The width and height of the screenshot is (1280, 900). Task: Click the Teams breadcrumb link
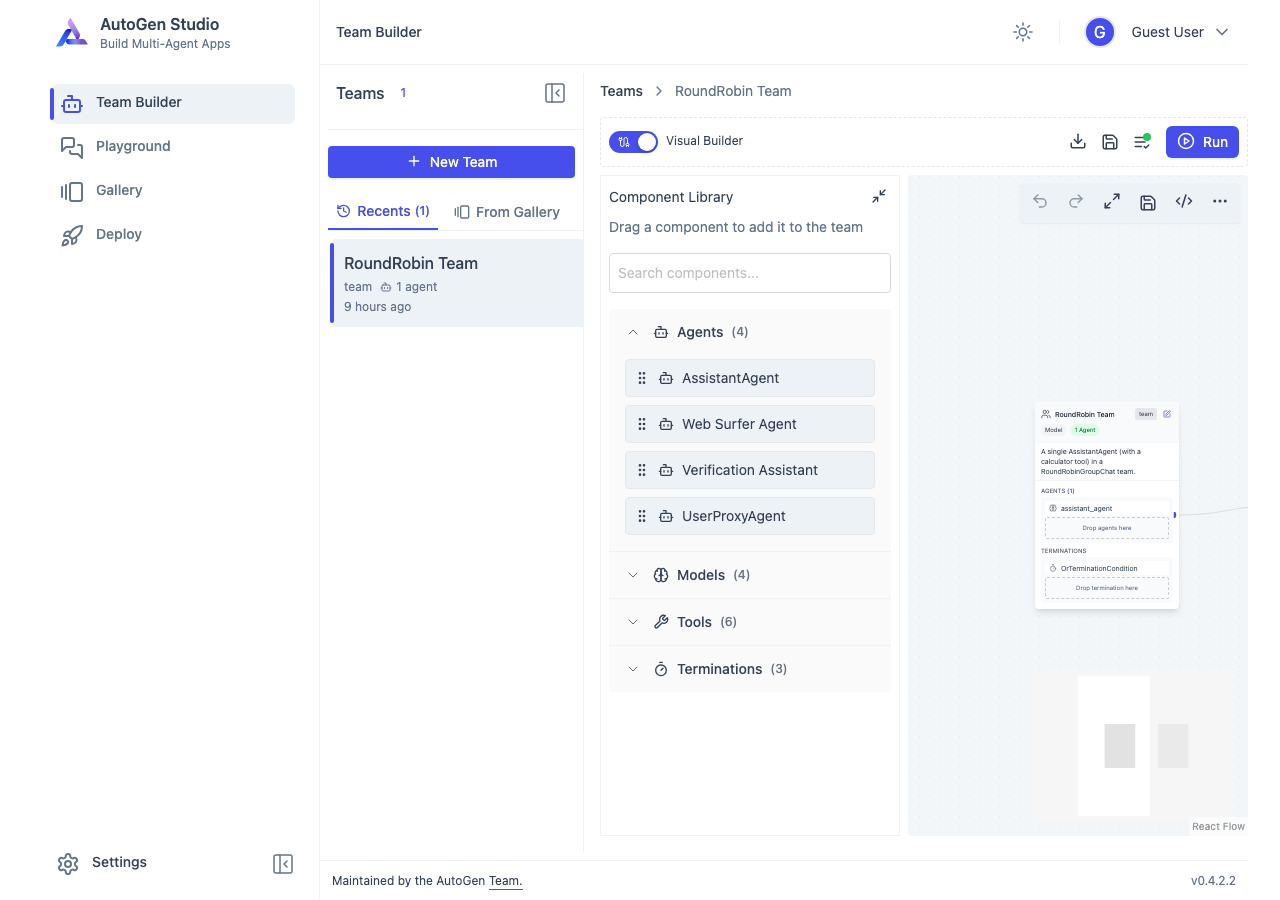[621, 91]
